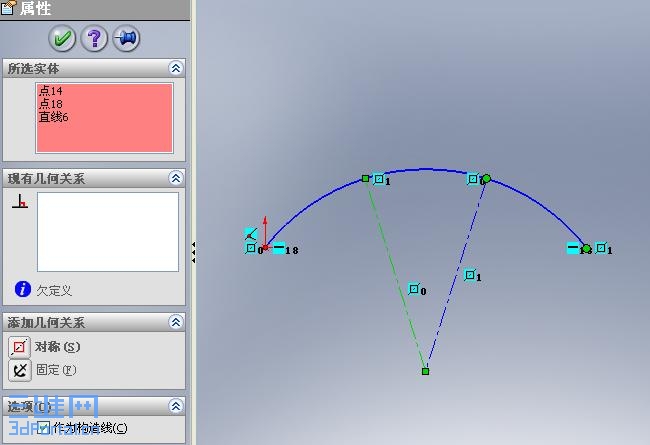Click the panel splitter collapse arrows
650x445 pixels.
[194, 252]
